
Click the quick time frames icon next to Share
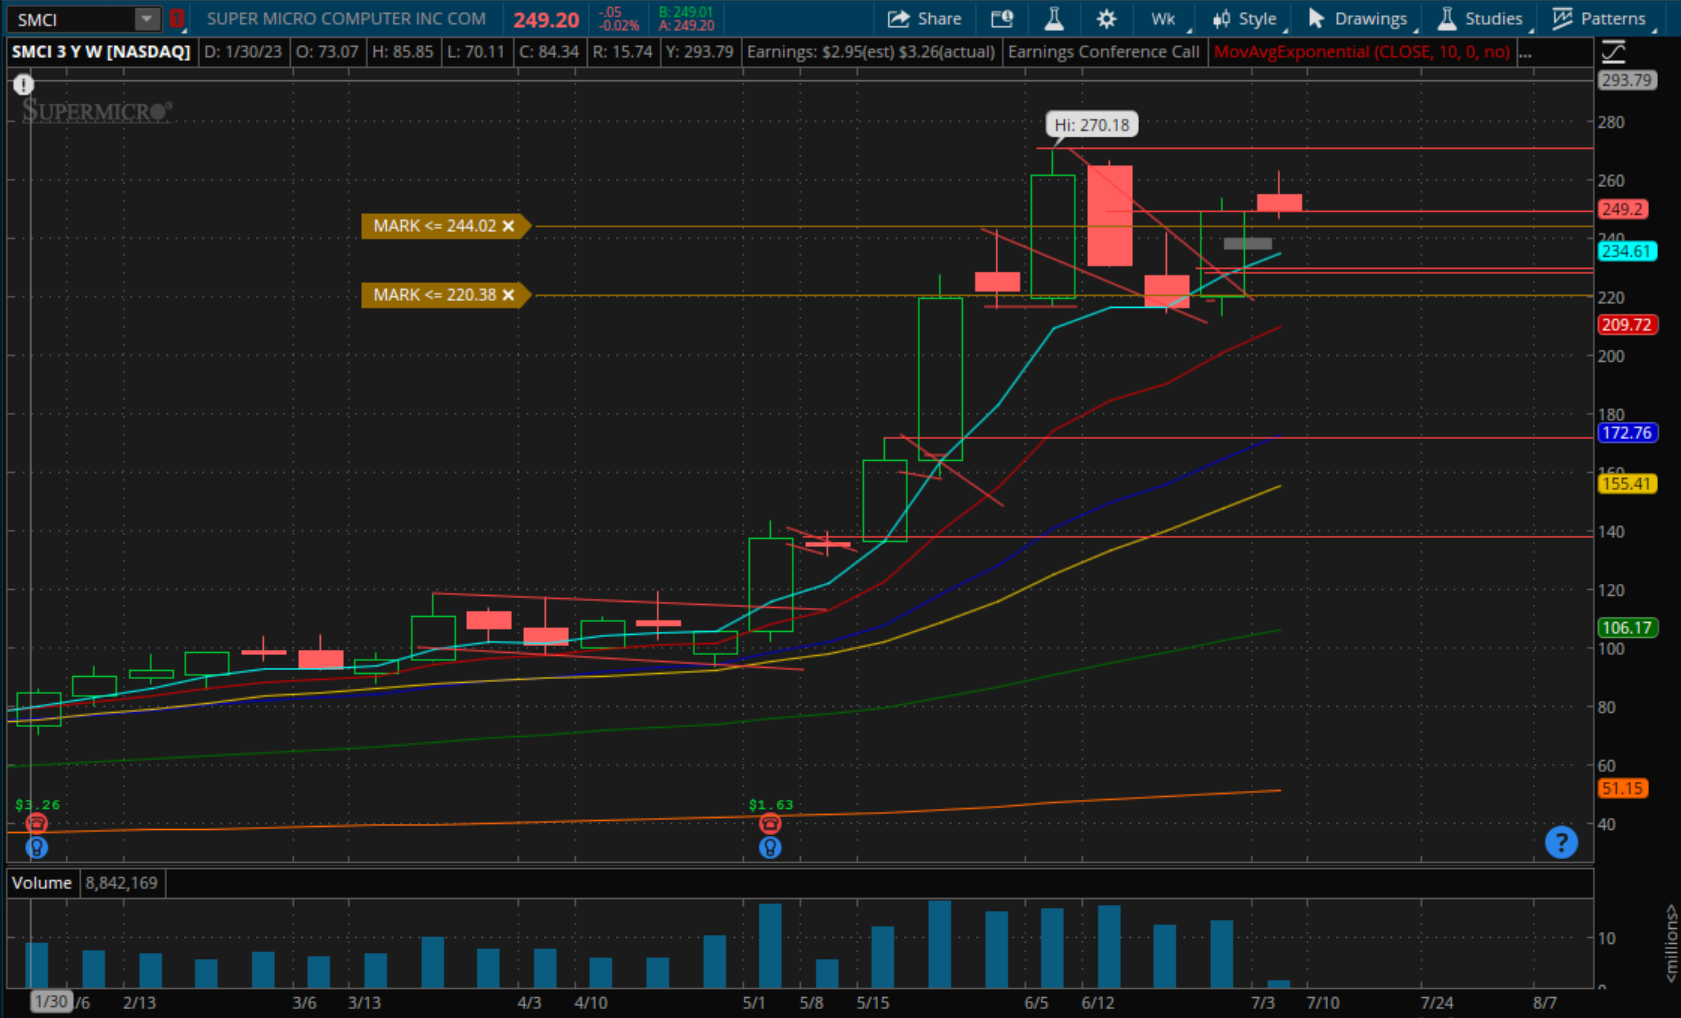(x=1002, y=18)
